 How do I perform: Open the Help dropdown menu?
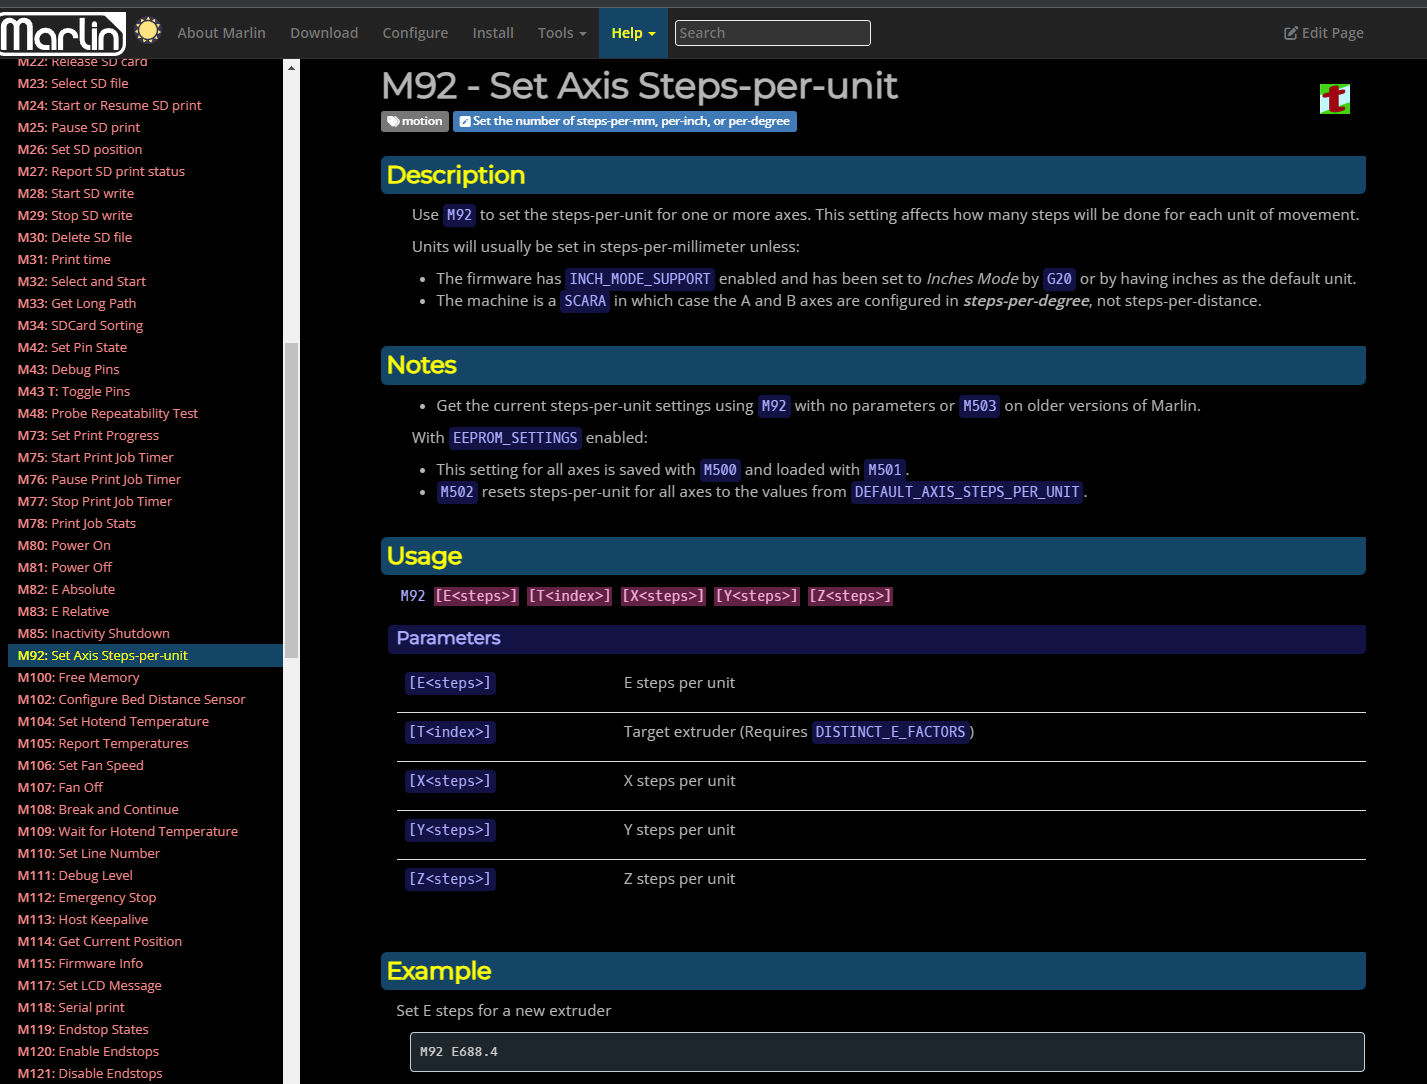pos(633,33)
